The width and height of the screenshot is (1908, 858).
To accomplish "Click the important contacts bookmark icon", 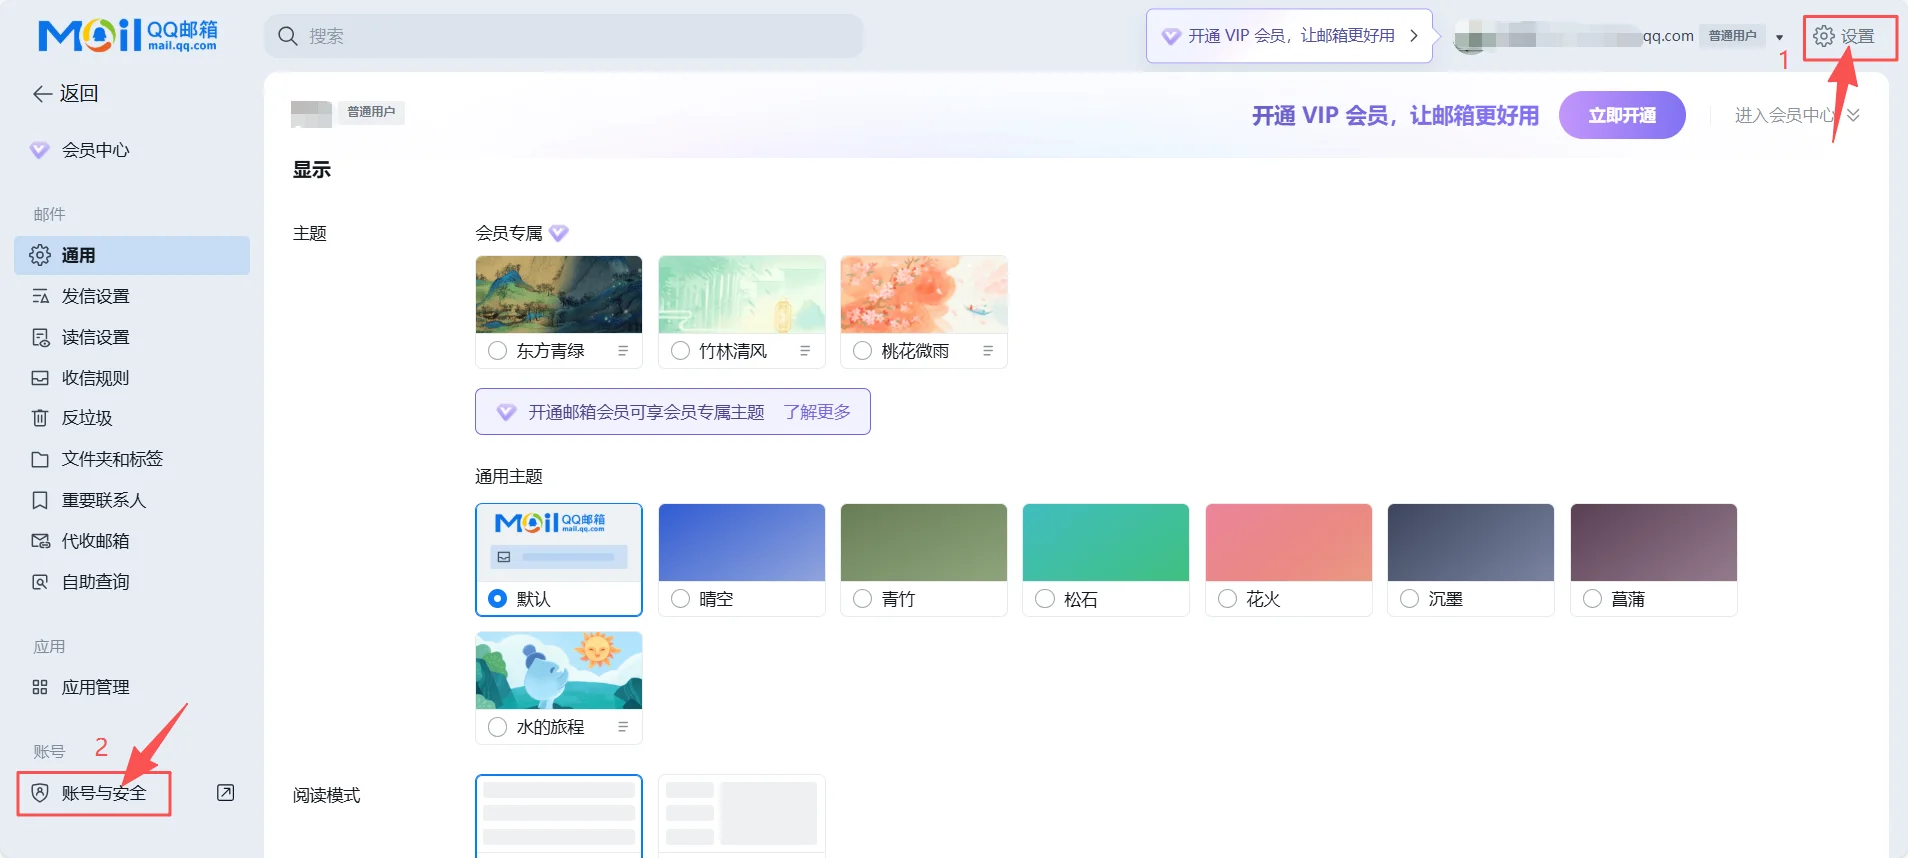I will [x=40, y=500].
